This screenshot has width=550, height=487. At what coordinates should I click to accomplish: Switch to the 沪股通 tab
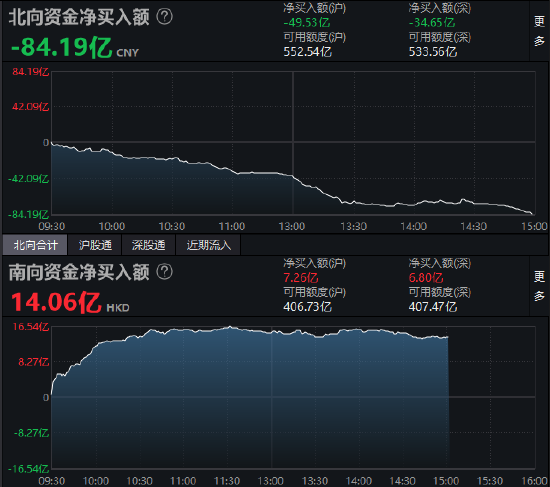tap(95, 245)
